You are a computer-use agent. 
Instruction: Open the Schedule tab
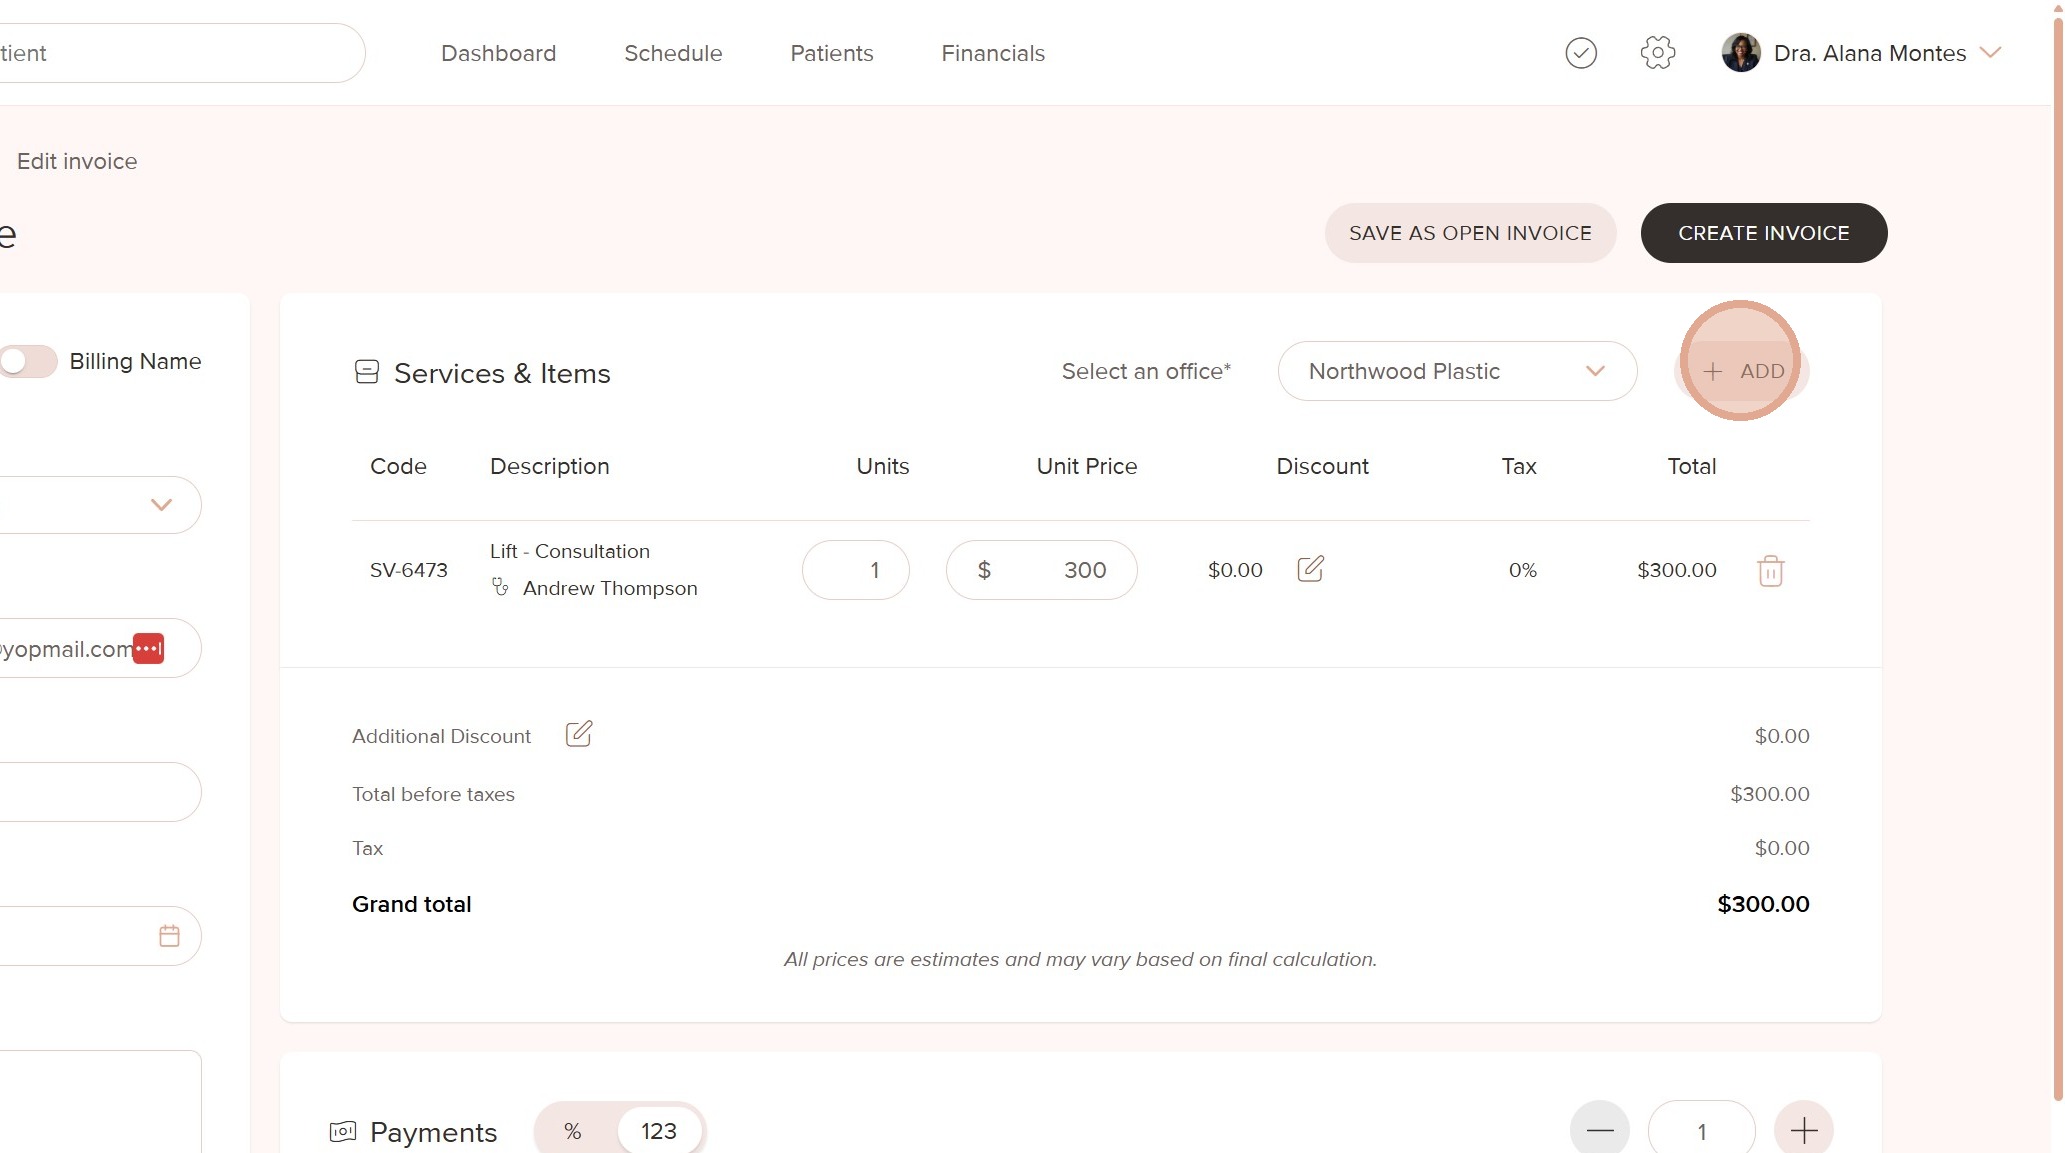click(673, 53)
